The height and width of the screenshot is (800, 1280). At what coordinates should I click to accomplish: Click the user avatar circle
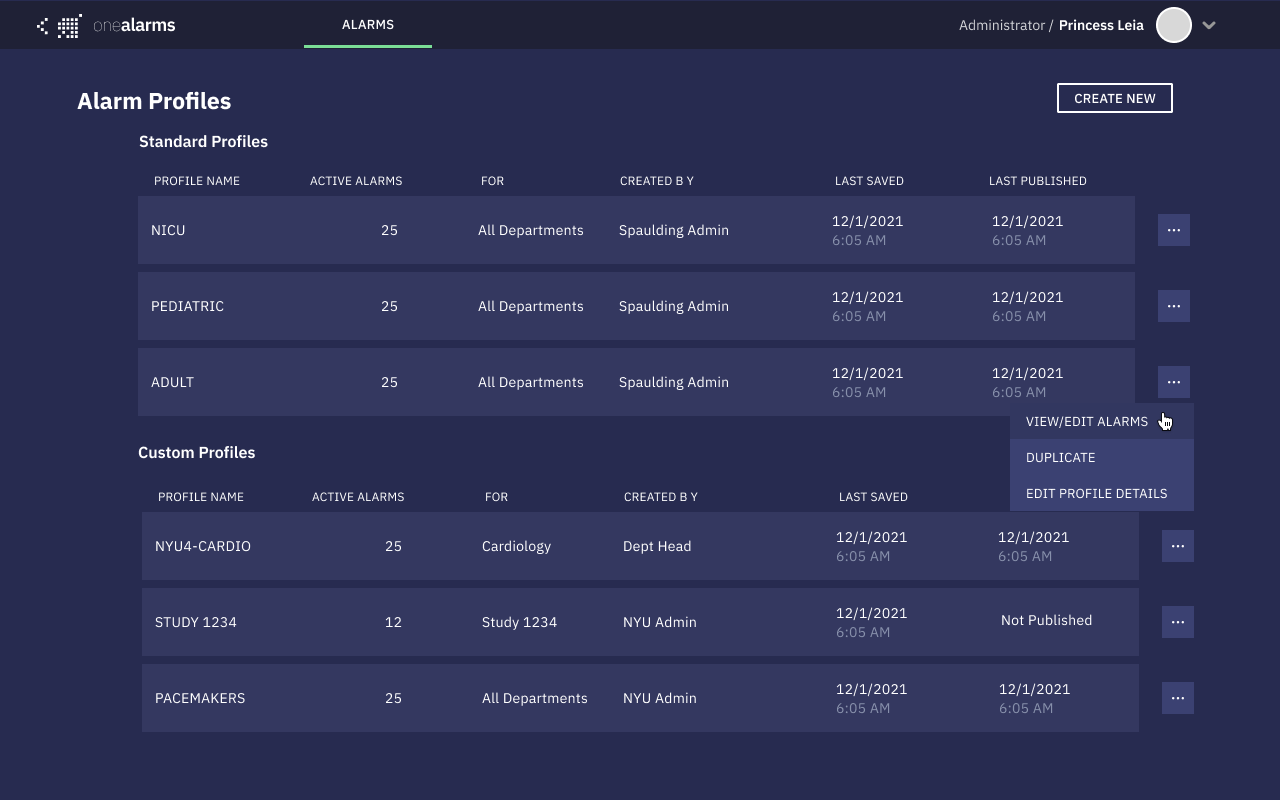[x=1173, y=25]
